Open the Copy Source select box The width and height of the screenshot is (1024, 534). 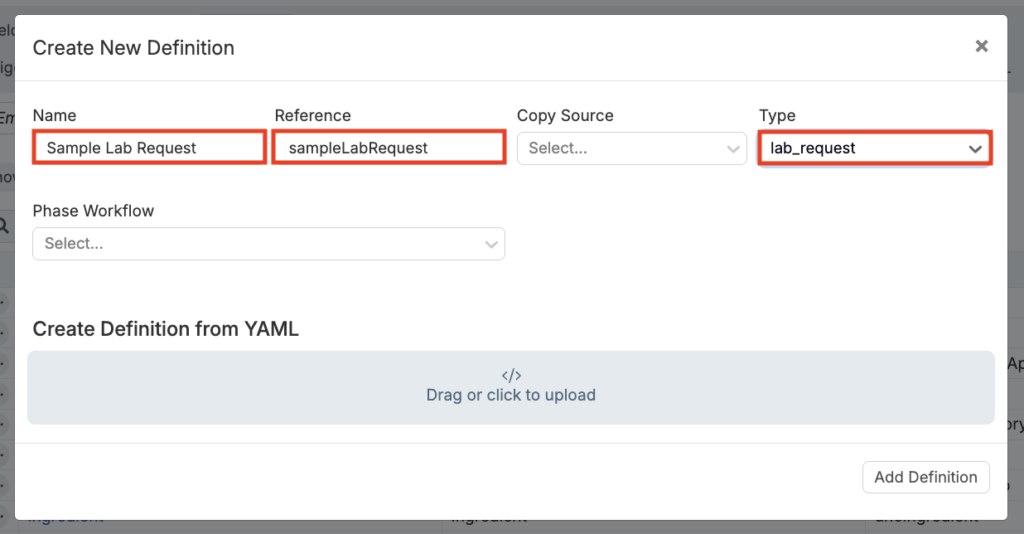tap(620, 148)
